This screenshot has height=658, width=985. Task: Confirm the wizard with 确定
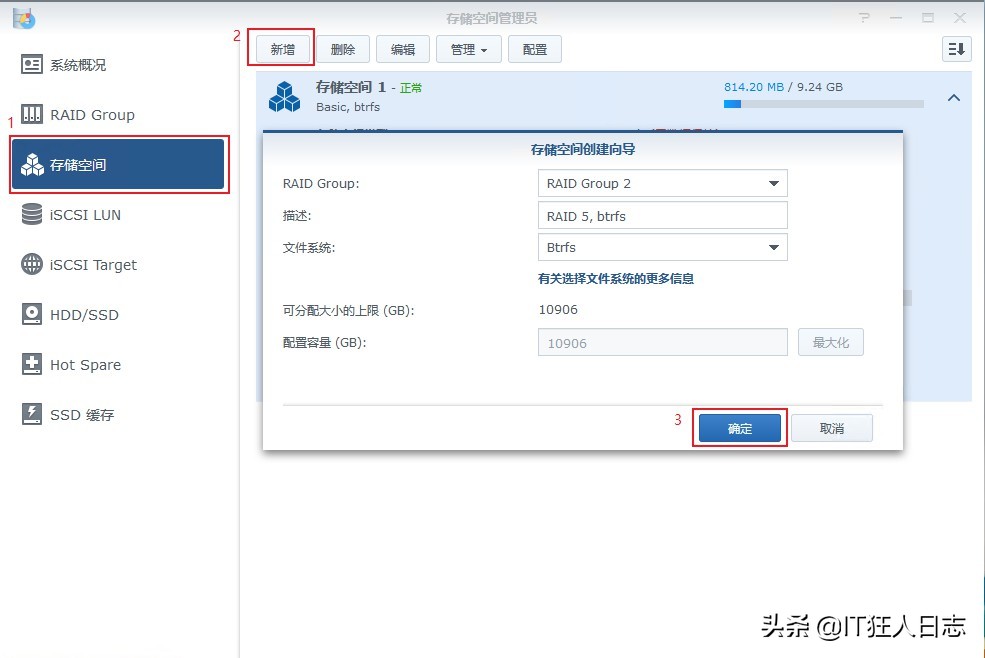coord(739,427)
